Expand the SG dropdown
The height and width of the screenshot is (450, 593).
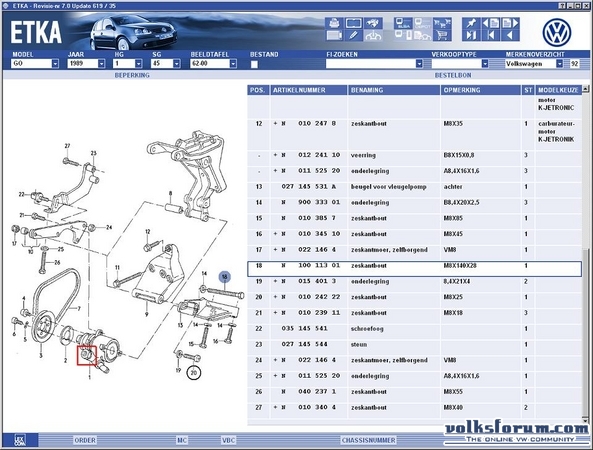point(176,64)
